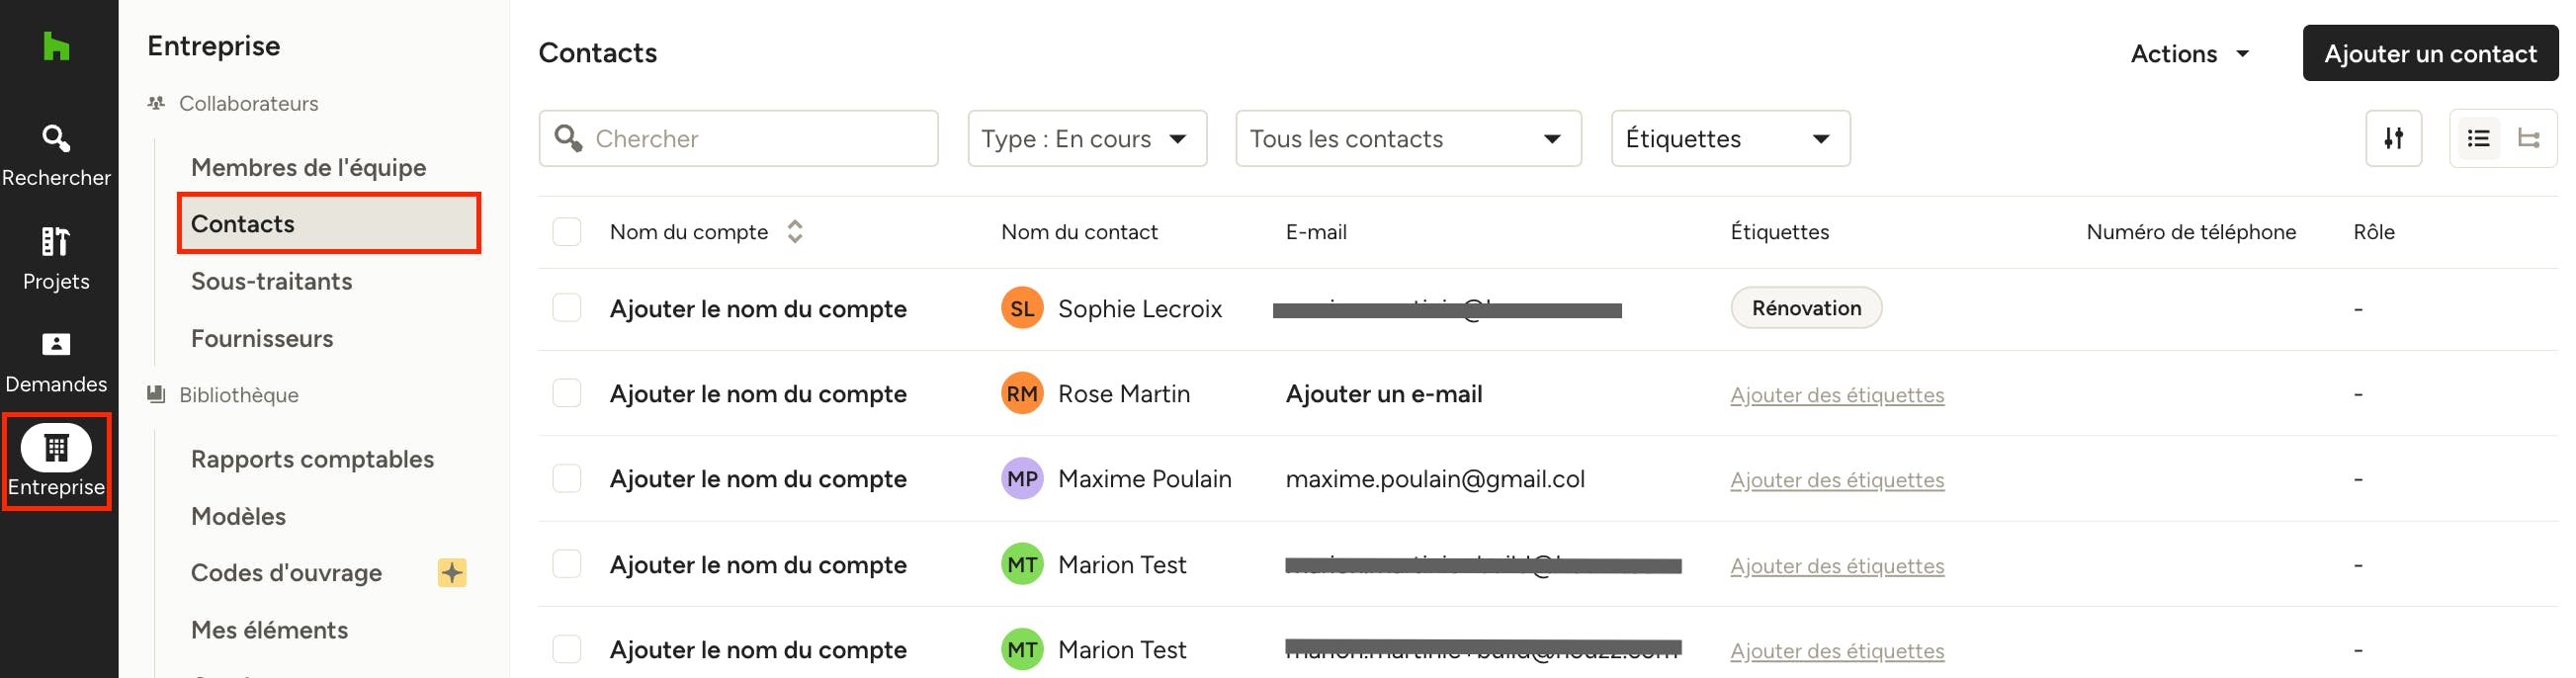Click the Houzz logo icon
The image size is (2576, 678).
pyautogui.click(x=56, y=46)
